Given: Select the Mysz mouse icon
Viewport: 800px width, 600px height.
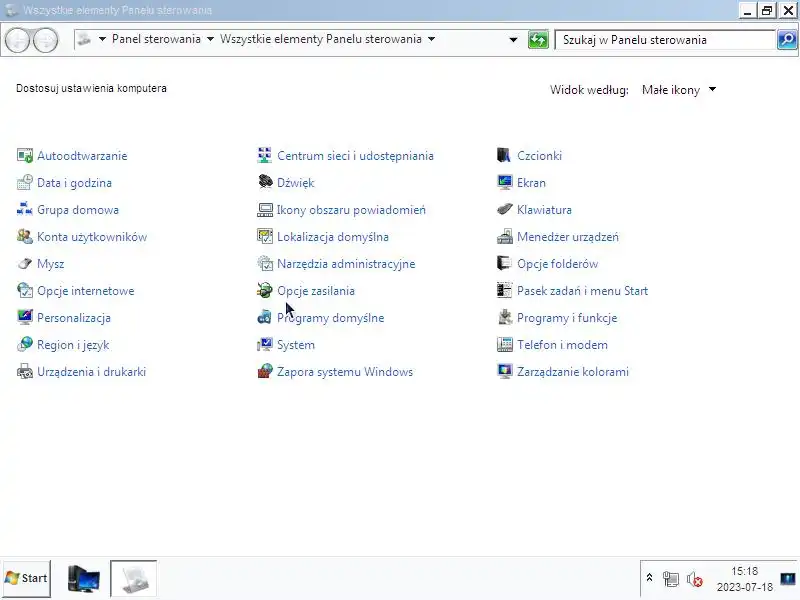Looking at the screenshot, I should [24, 264].
